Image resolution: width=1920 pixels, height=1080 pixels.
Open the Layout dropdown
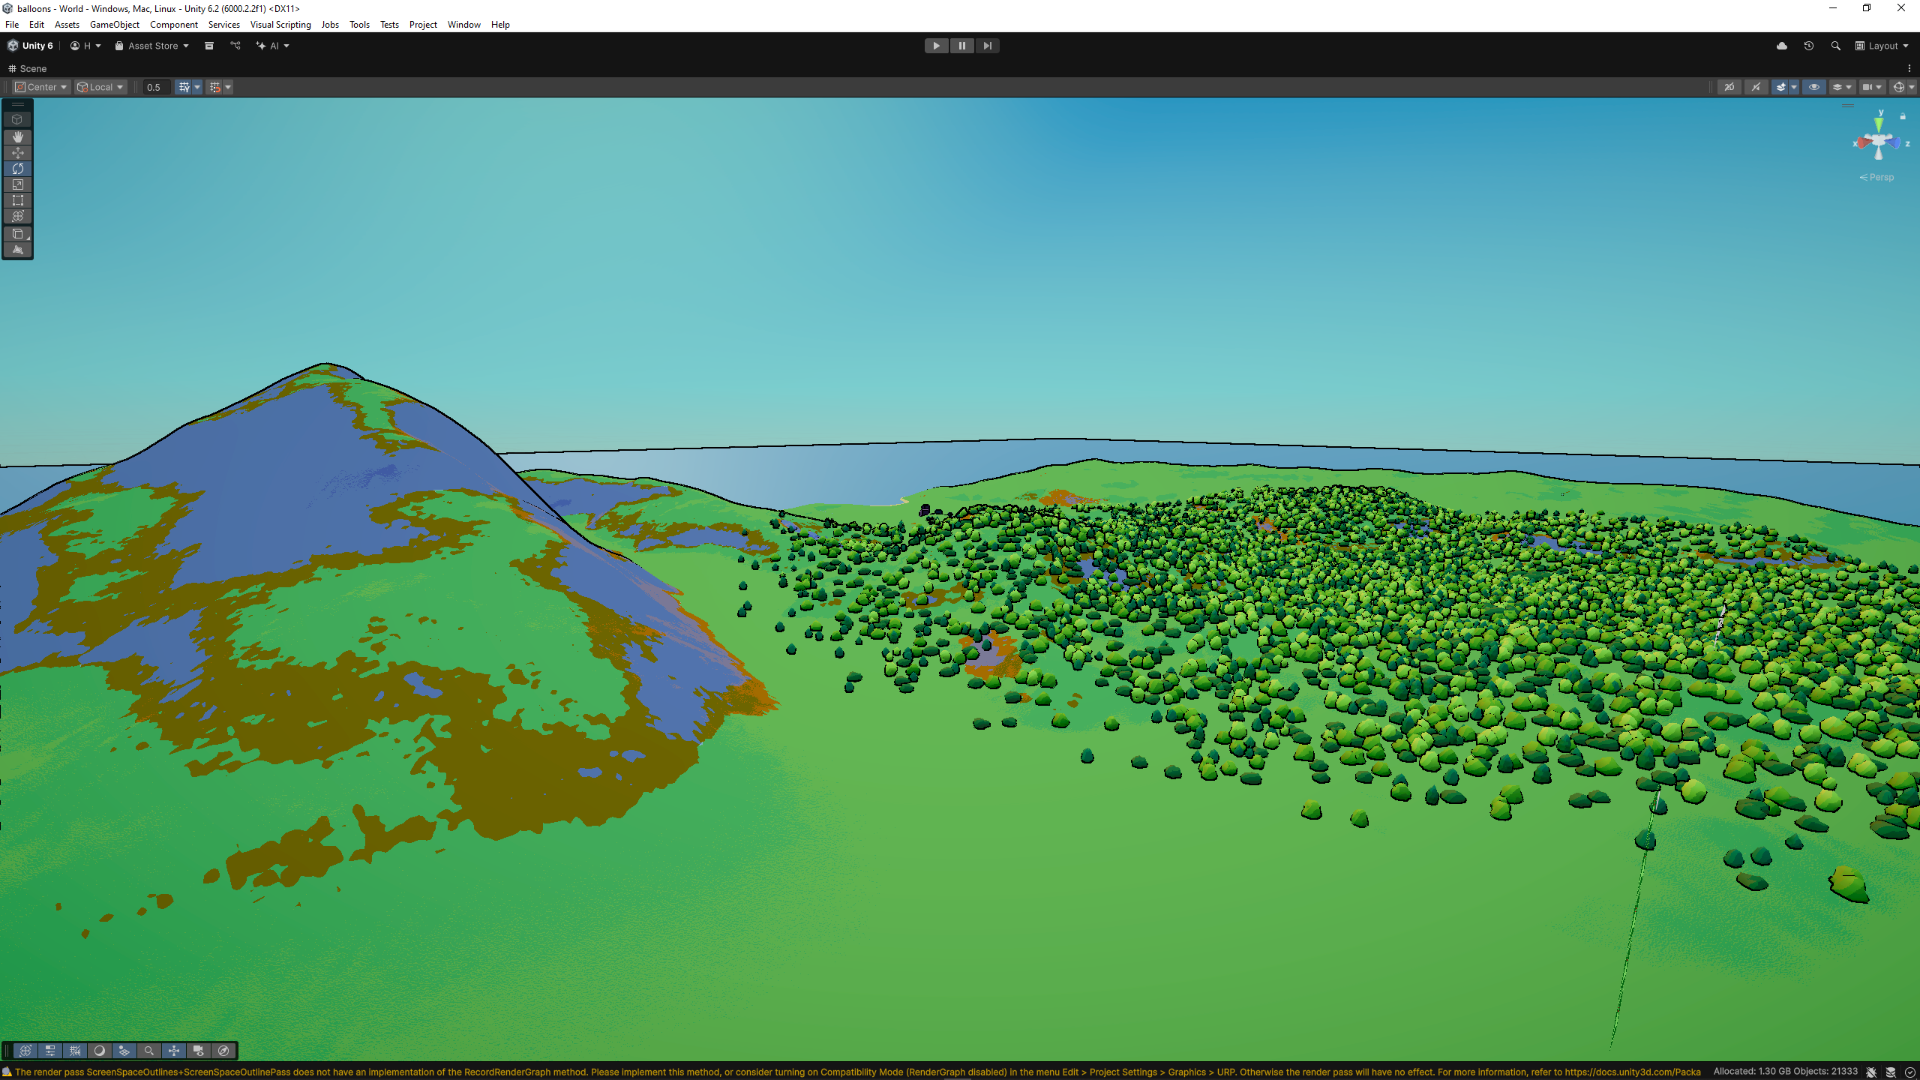click(x=1882, y=46)
